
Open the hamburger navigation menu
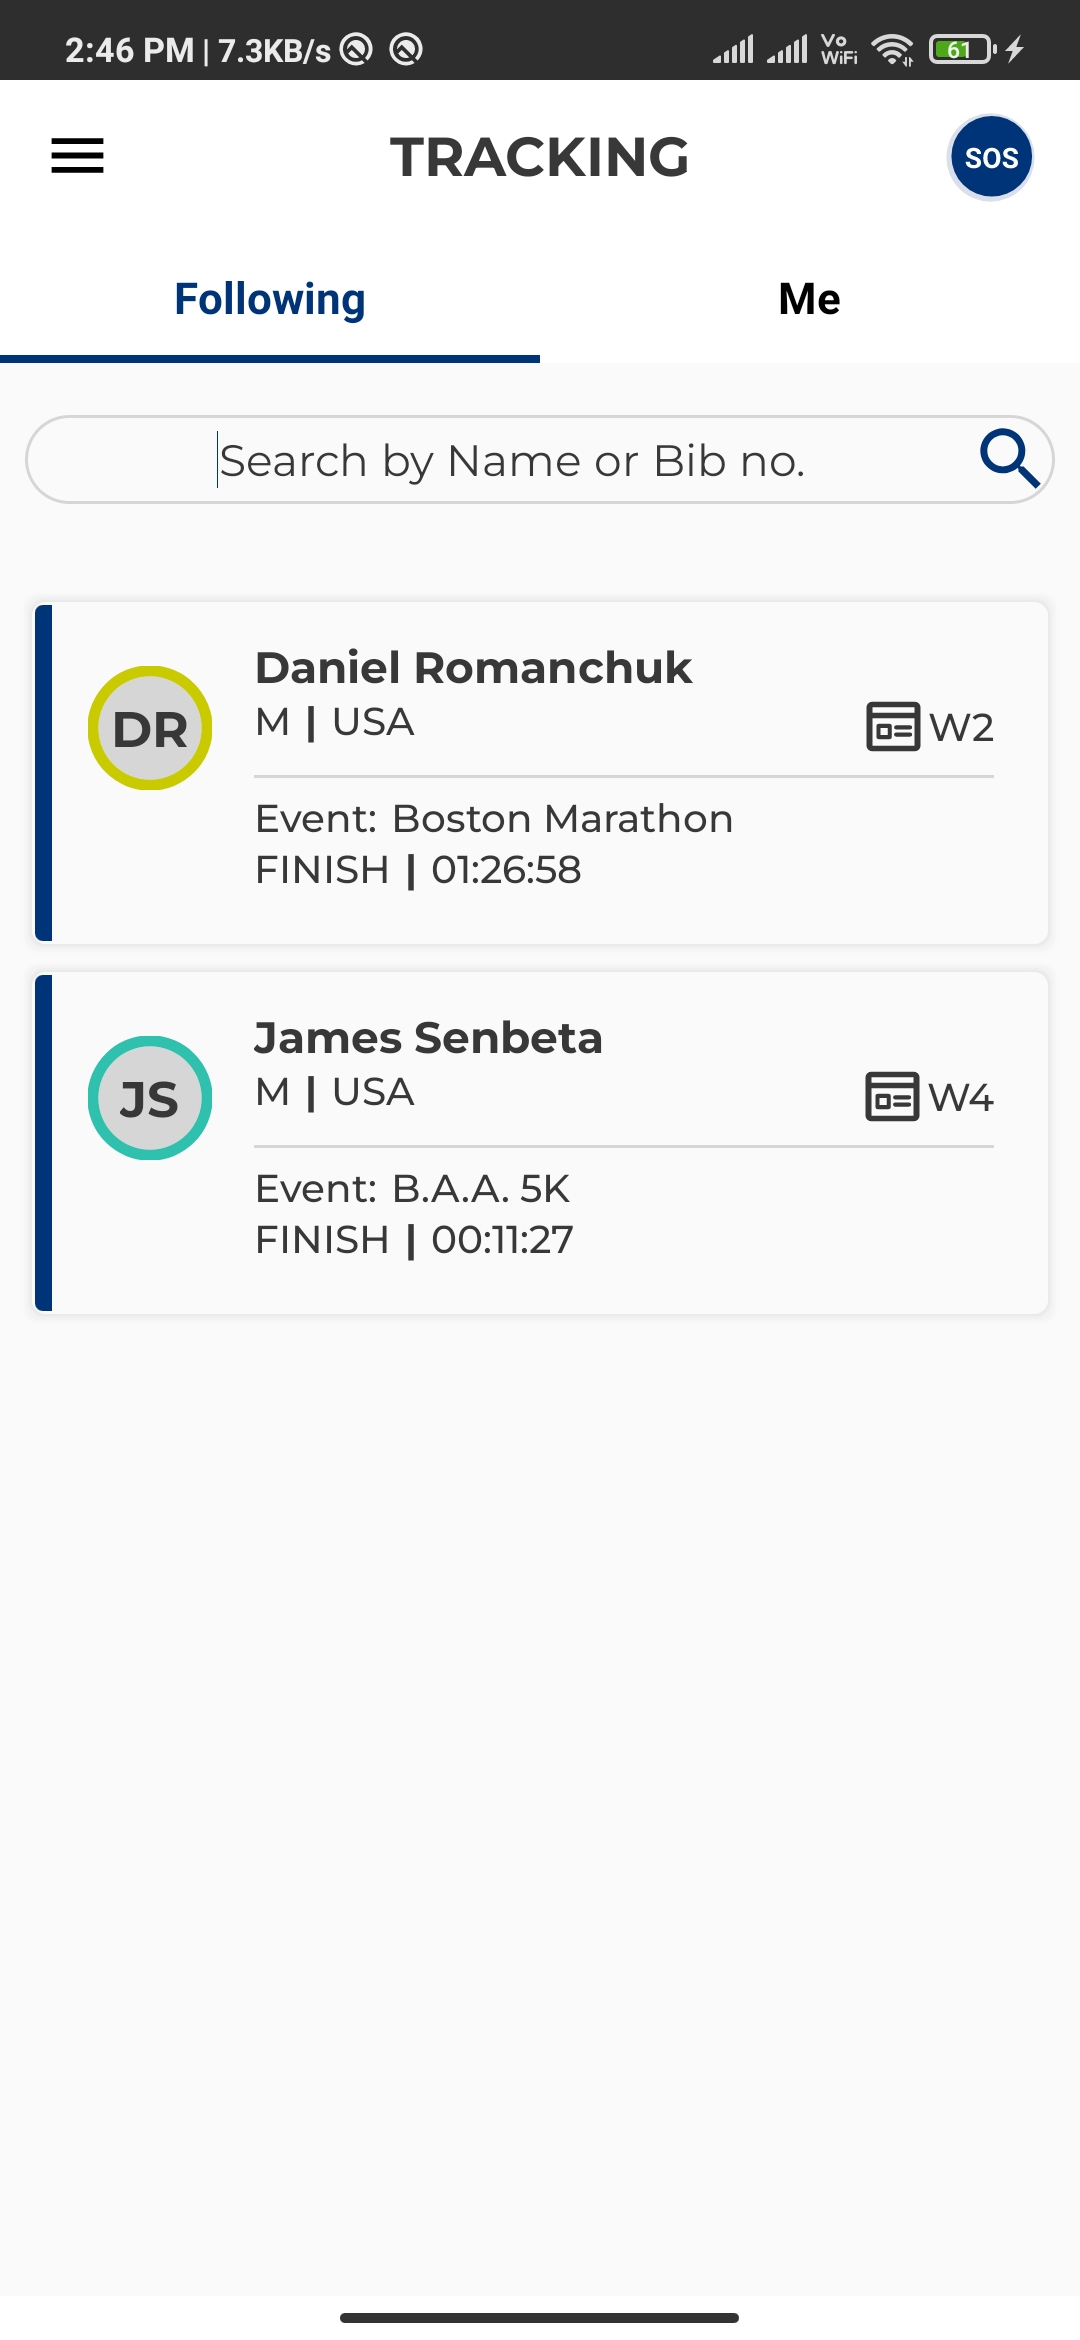(x=78, y=156)
